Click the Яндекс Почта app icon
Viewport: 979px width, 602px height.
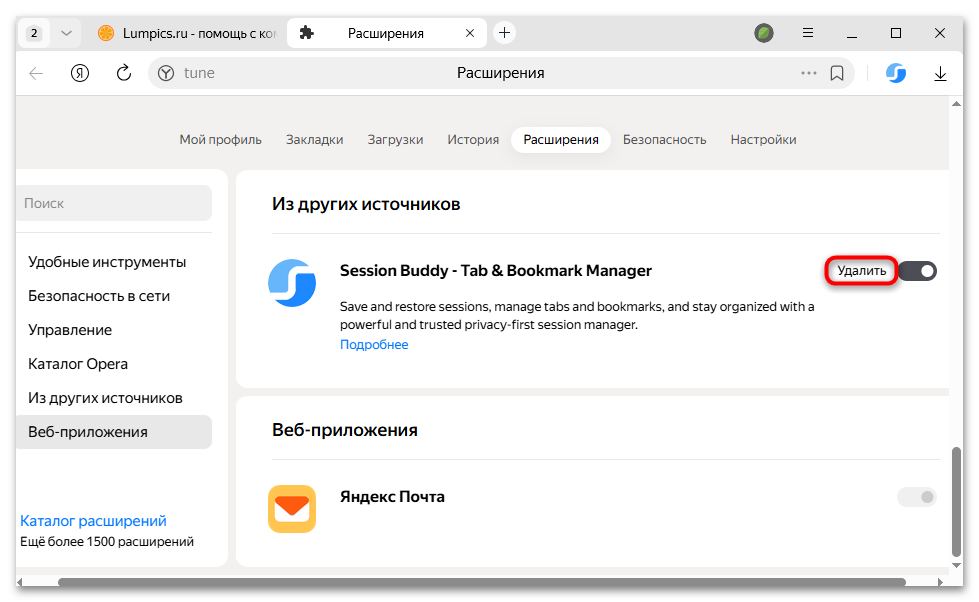[x=292, y=509]
